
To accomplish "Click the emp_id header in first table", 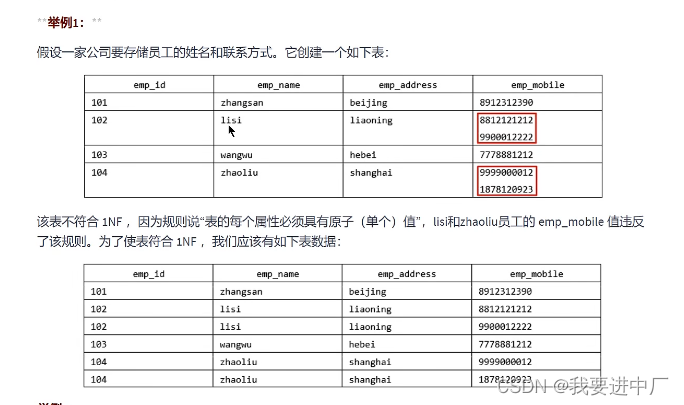I will click(x=149, y=85).
